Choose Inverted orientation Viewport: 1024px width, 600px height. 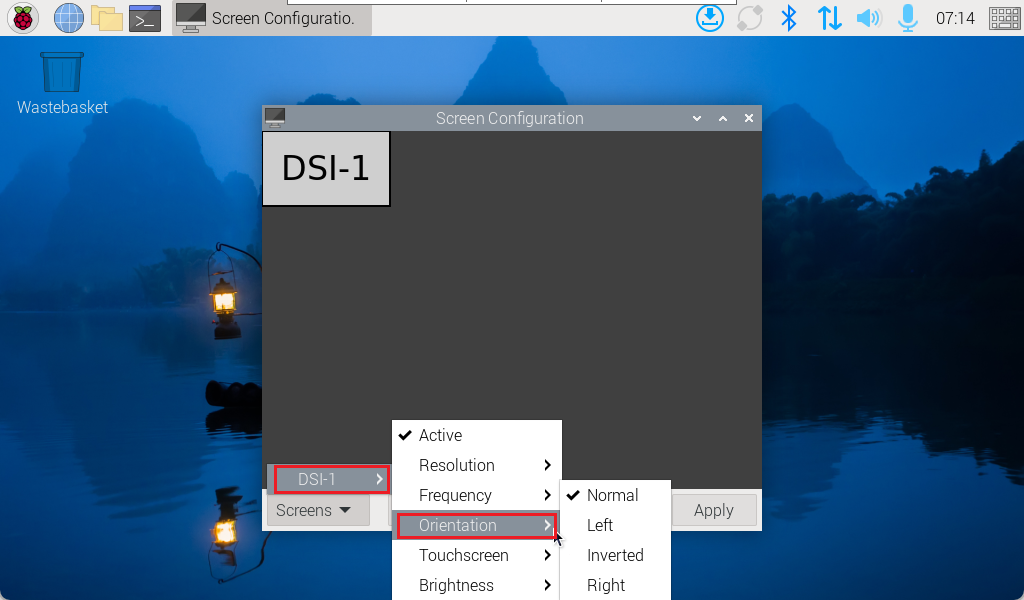[x=615, y=555]
